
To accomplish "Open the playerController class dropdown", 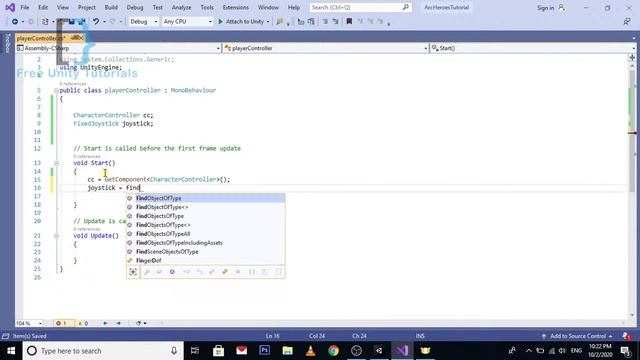I will pyautogui.click(x=325, y=48).
